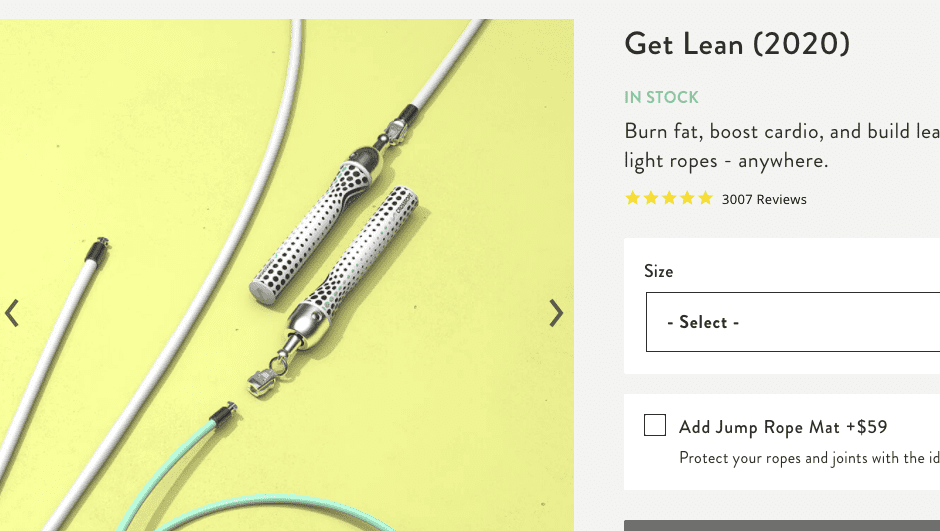Image resolution: width=940 pixels, height=531 pixels.
Task: Click the fourth yellow rating star
Action: [688, 198]
